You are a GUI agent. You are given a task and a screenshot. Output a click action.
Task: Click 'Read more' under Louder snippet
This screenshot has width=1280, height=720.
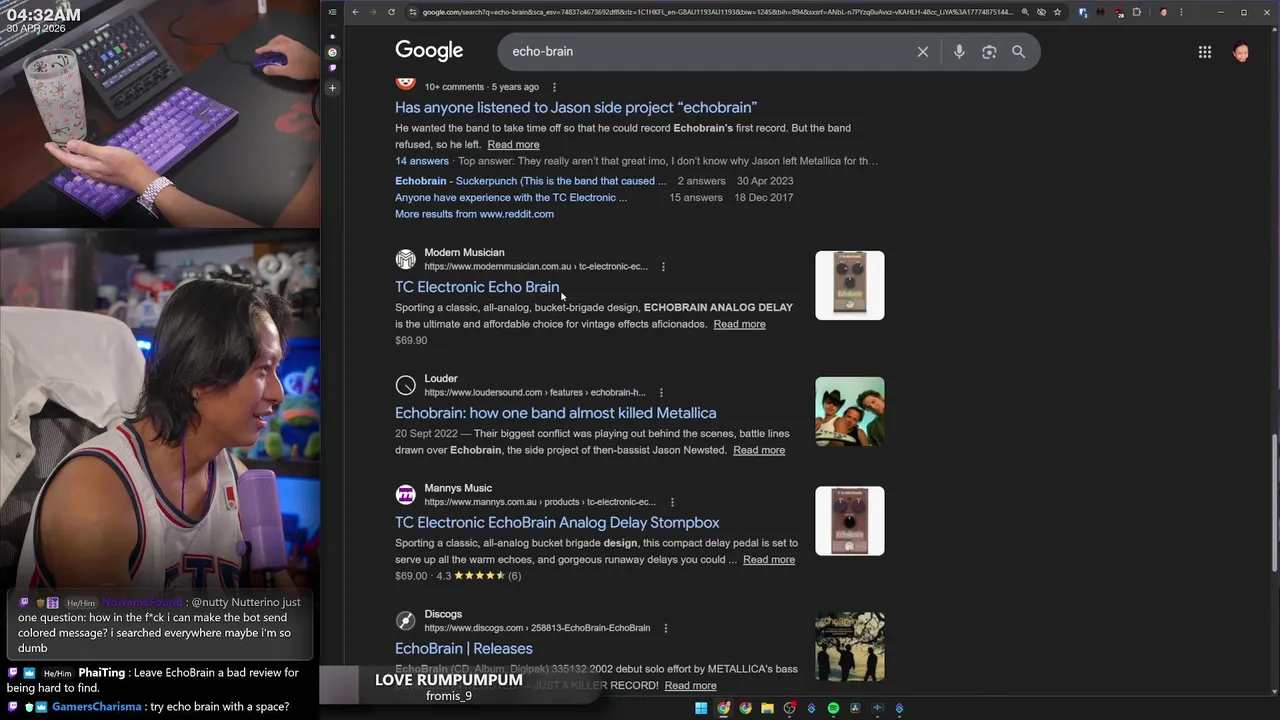[x=759, y=450]
